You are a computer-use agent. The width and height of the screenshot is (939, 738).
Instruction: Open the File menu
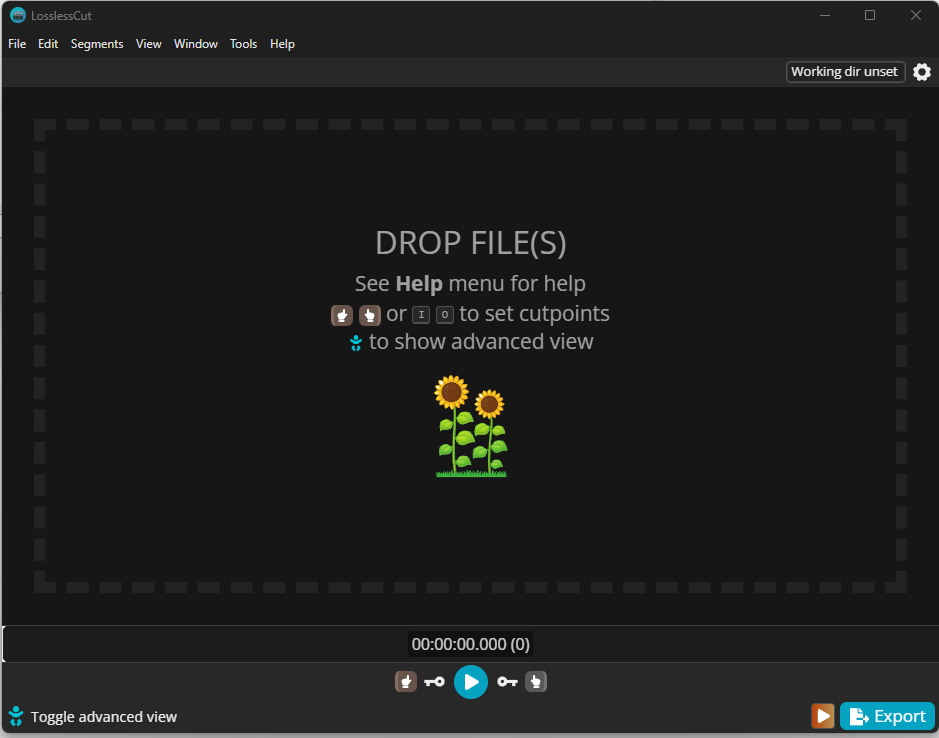(x=17, y=44)
